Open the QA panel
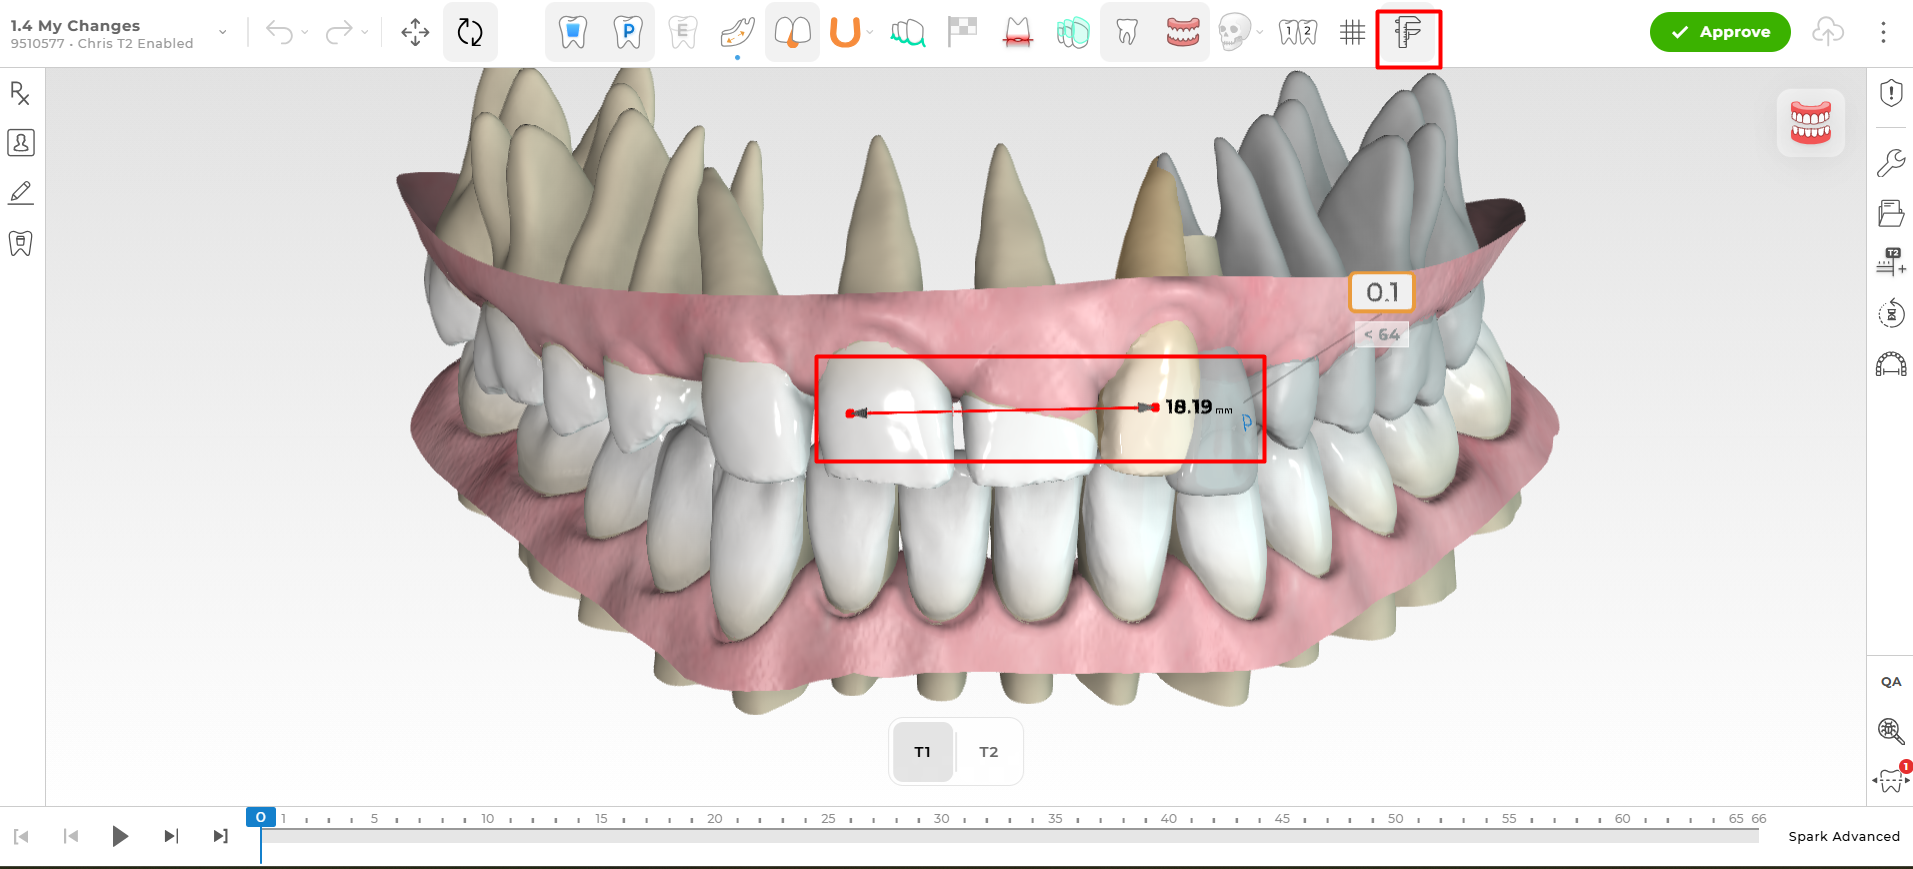The width and height of the screenshot is (1913, 869). 1890,682
